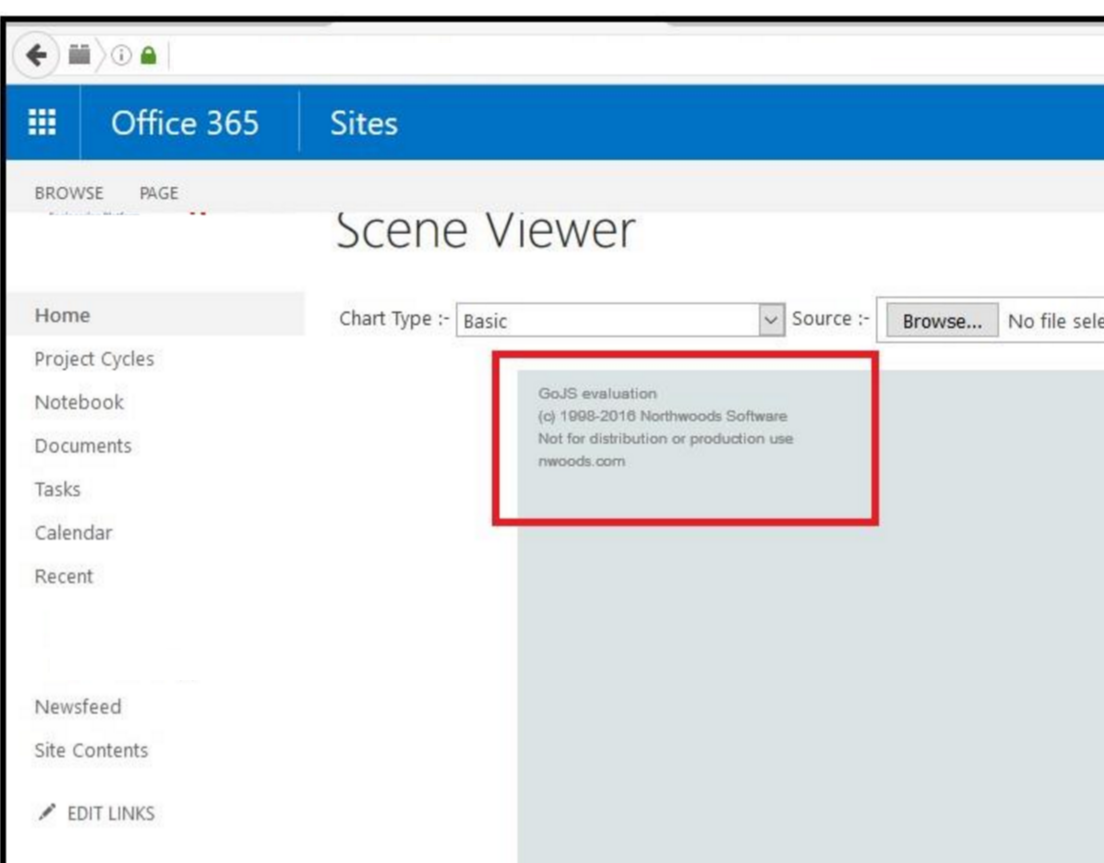The height and width of the screenshot is (863, 1104).
Task: Navigate to Documents in the sidebar
Action: [83, 446]
